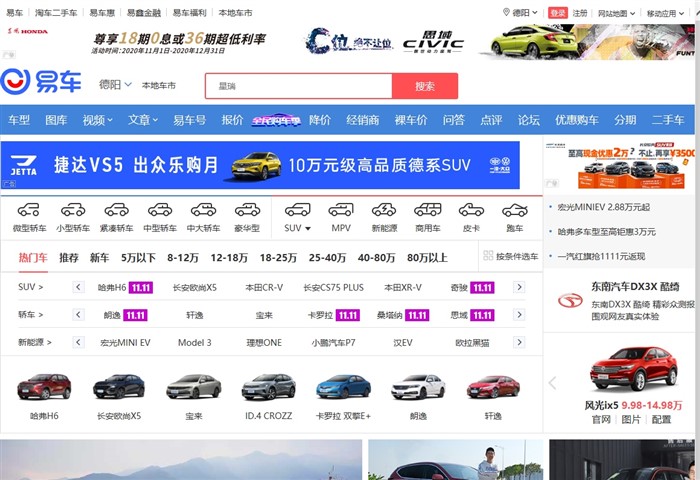Screen dimensions: 700x480
Task: Select the 80万以上 price tab
Action: click(x=427, y=258)
